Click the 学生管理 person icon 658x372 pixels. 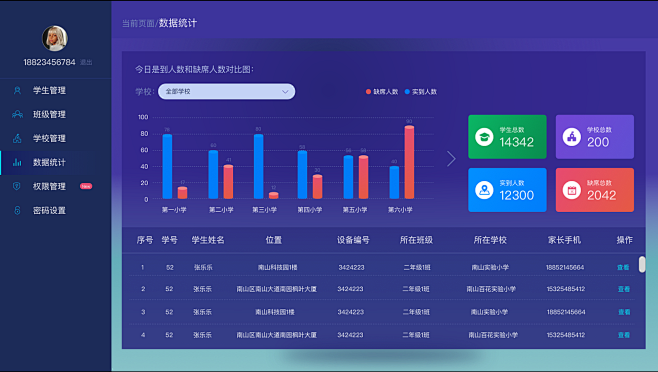(x=17, y=90)
